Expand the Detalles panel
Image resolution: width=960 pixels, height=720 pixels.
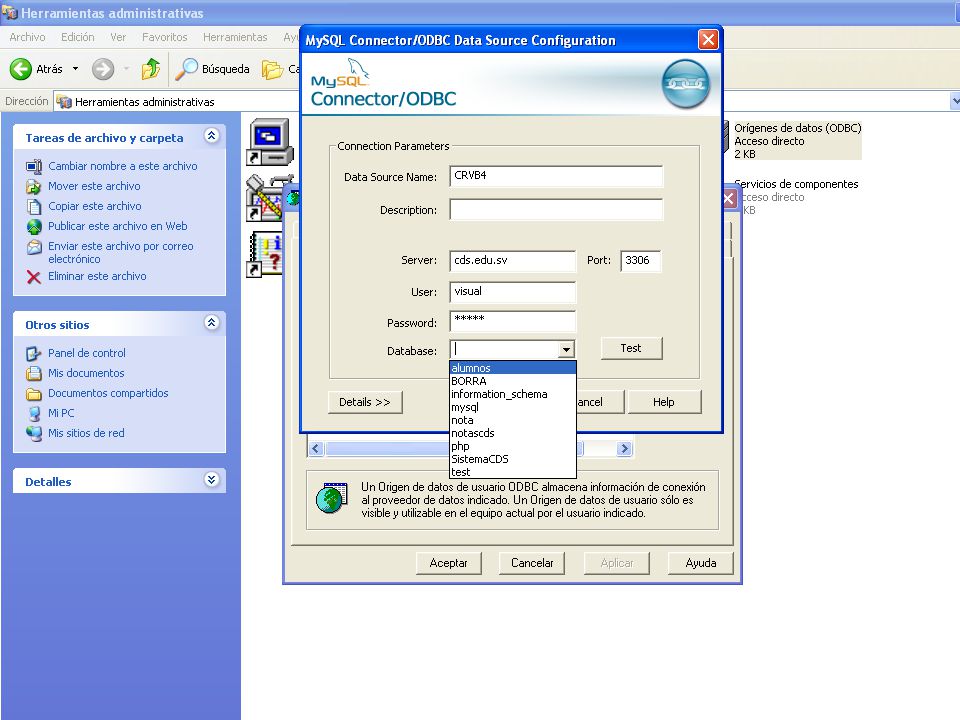pos(211,479)
